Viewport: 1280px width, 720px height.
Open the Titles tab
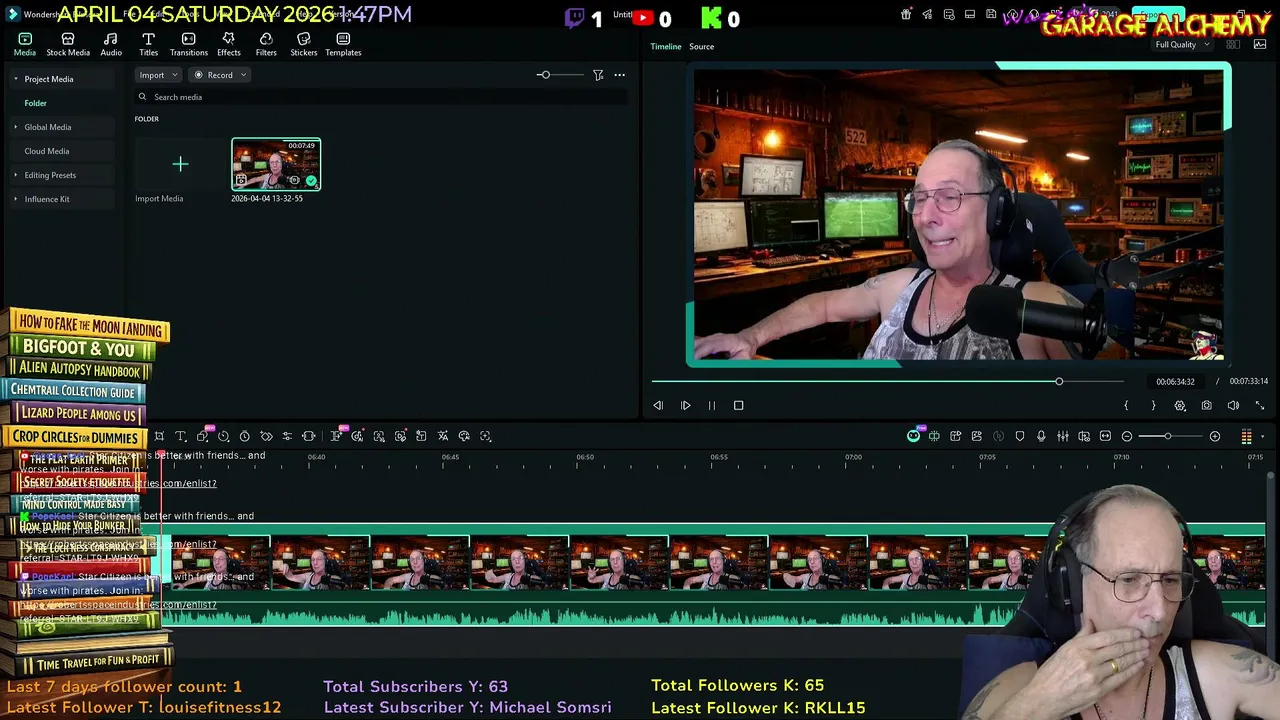[148, 44]
